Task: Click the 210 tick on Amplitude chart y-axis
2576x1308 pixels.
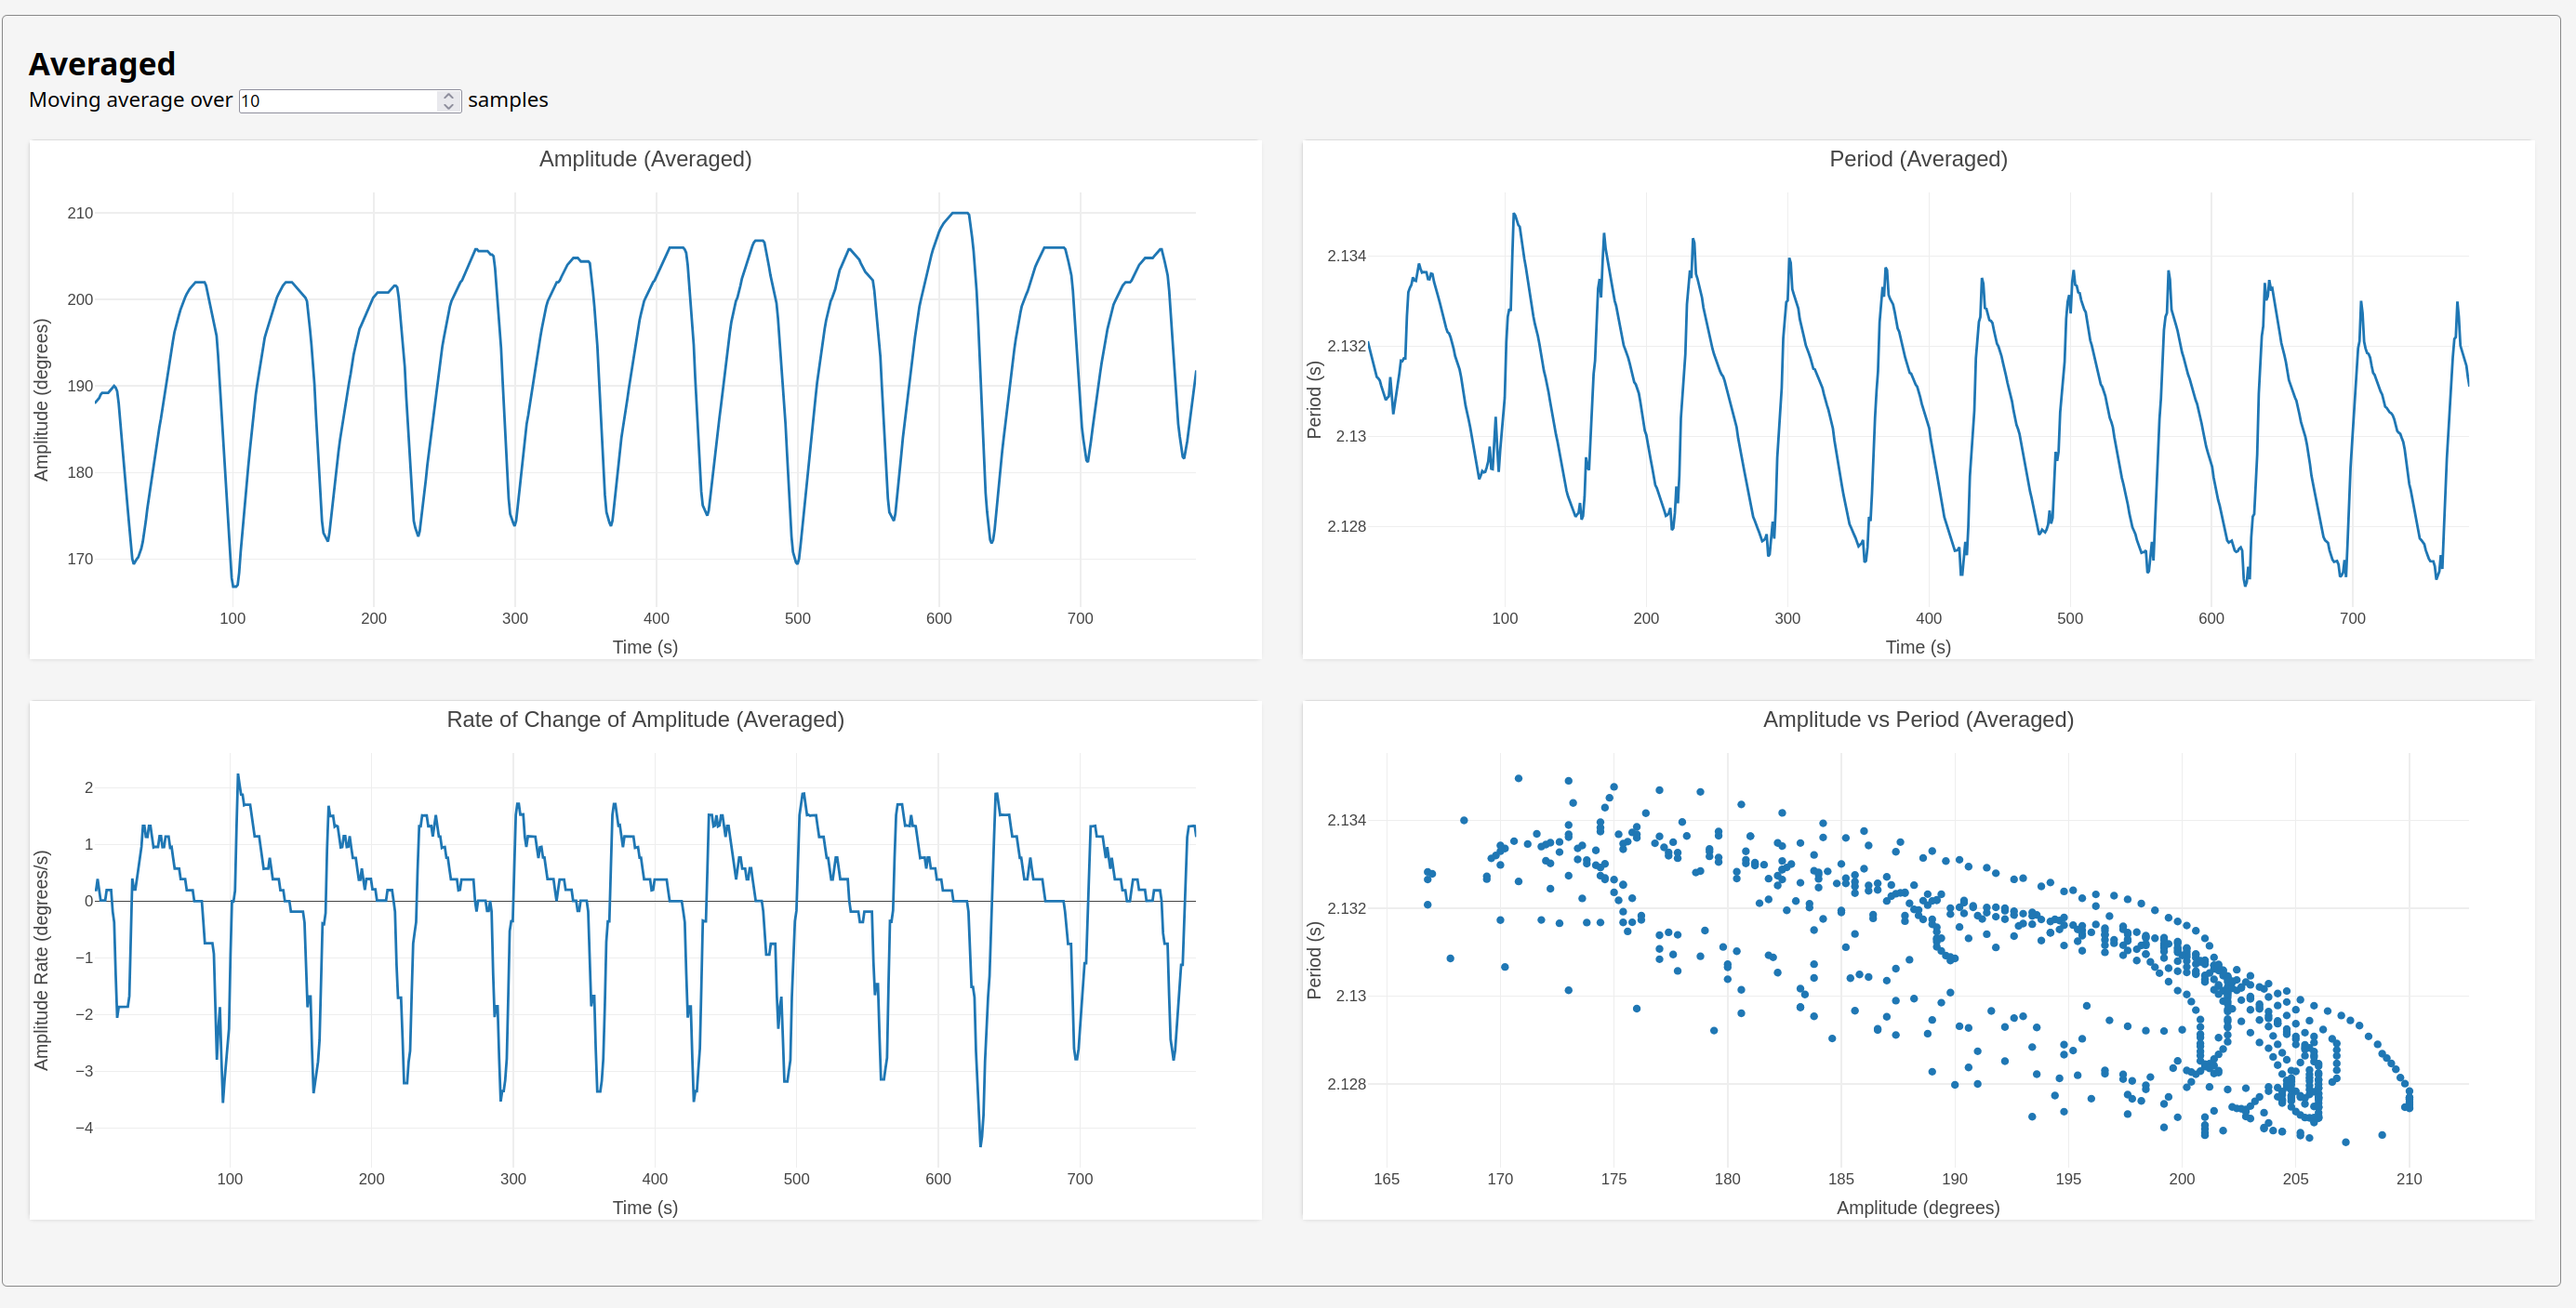Action: pyautogui.click(x=80, y=213)
